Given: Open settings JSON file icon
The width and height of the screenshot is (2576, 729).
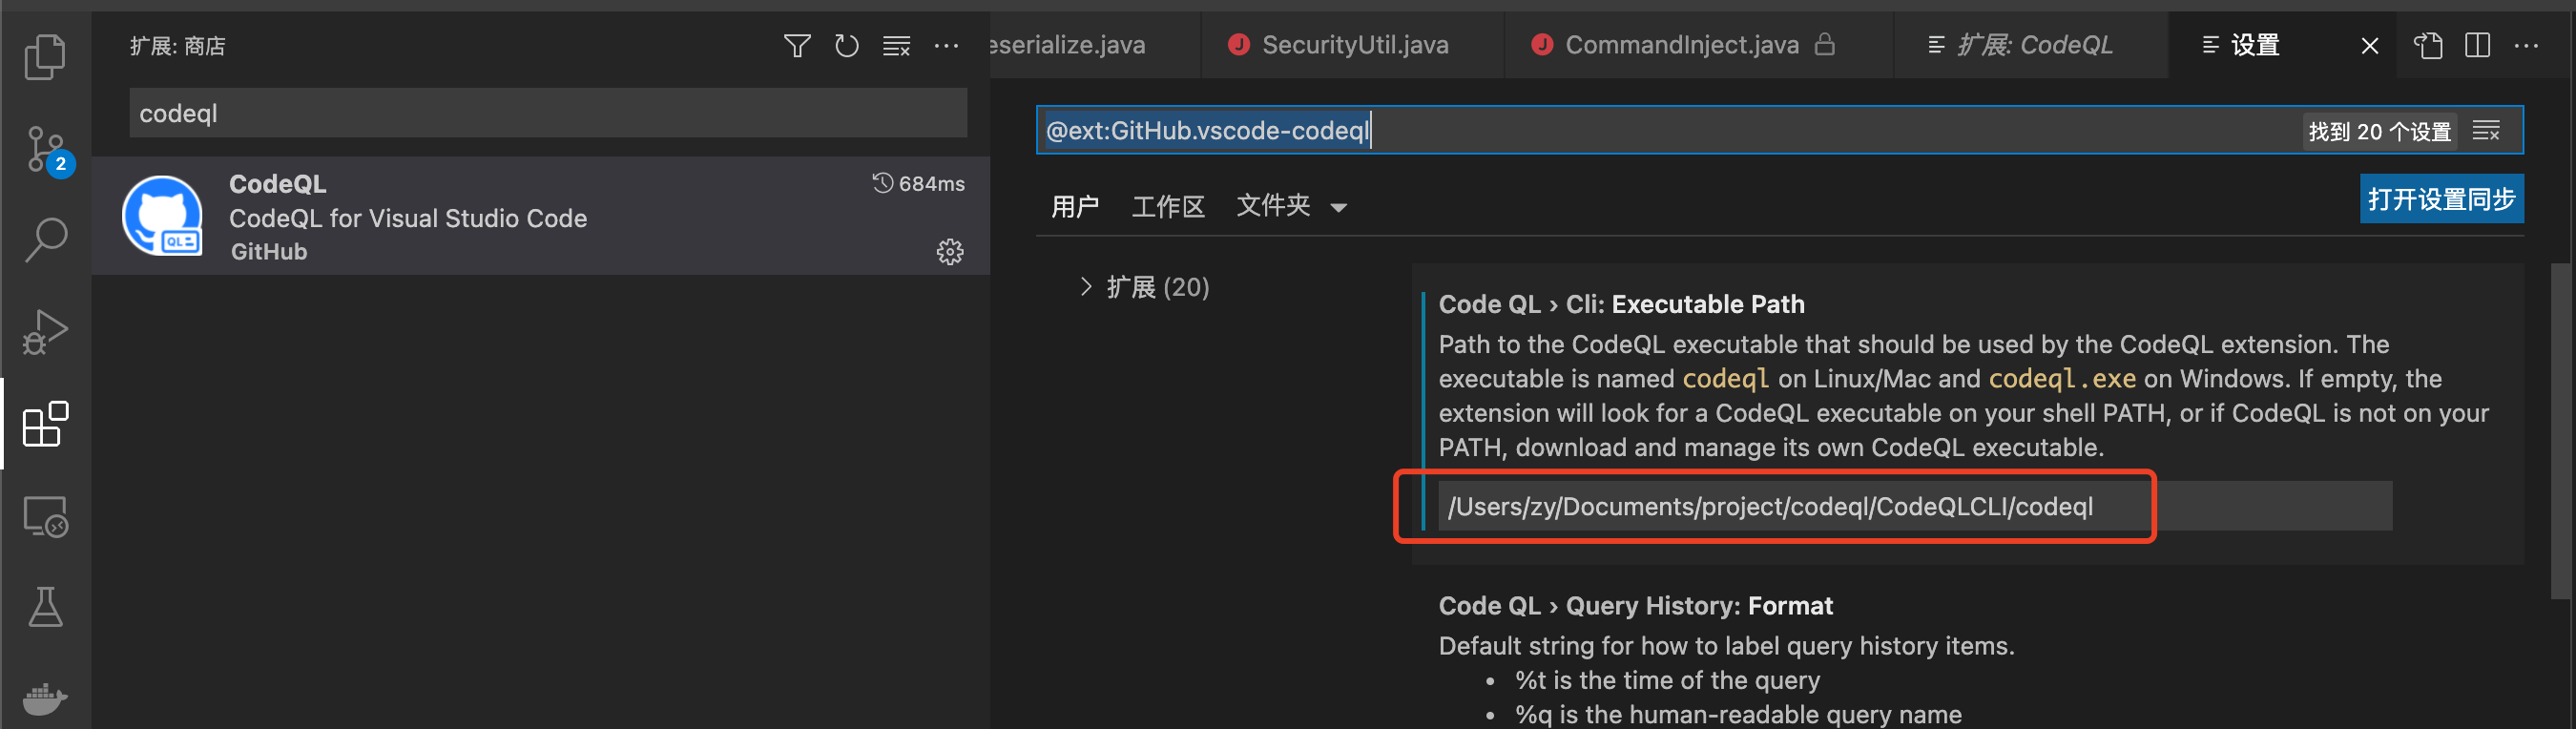Looking at the screenshot, I should (2428, 46).
